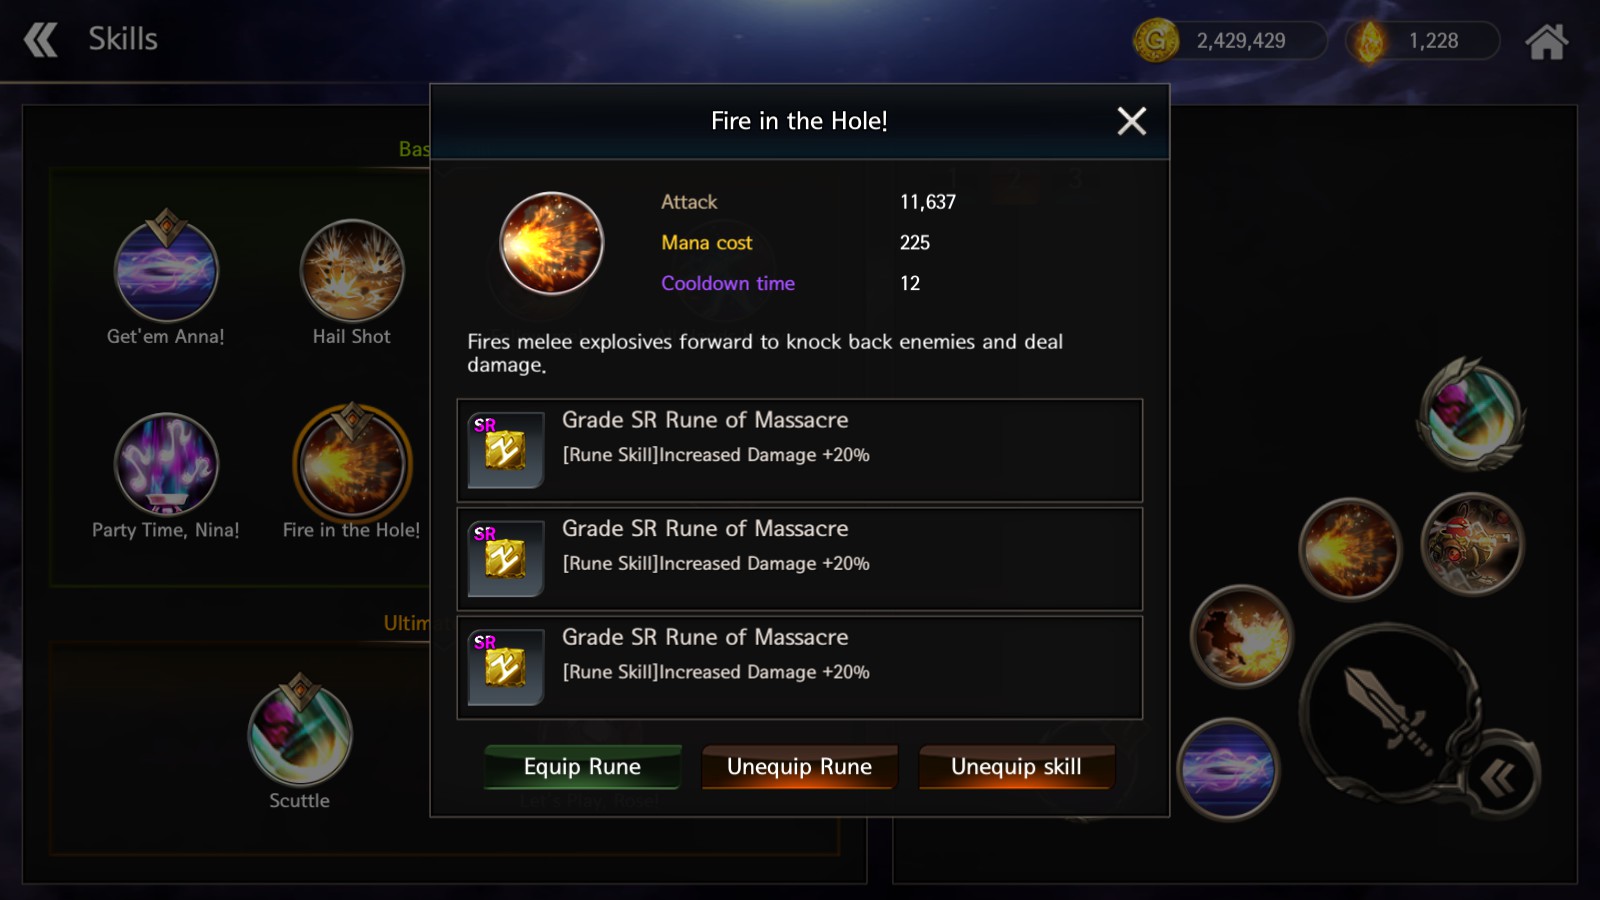Click the Fire in the Hole! dialog skill image

551,243
